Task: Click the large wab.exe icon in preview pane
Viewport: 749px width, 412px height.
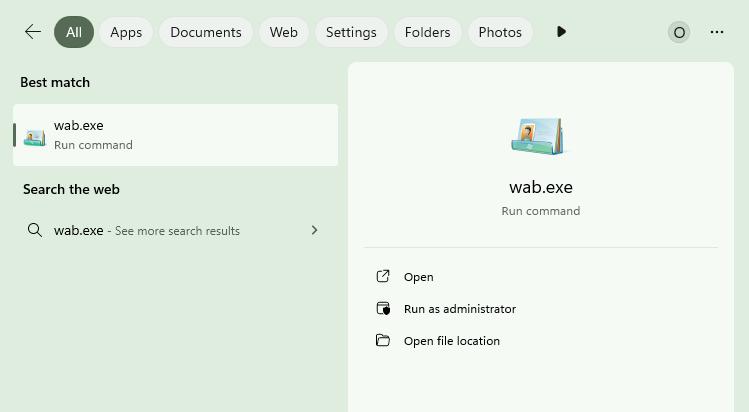Action: (540, 136)
